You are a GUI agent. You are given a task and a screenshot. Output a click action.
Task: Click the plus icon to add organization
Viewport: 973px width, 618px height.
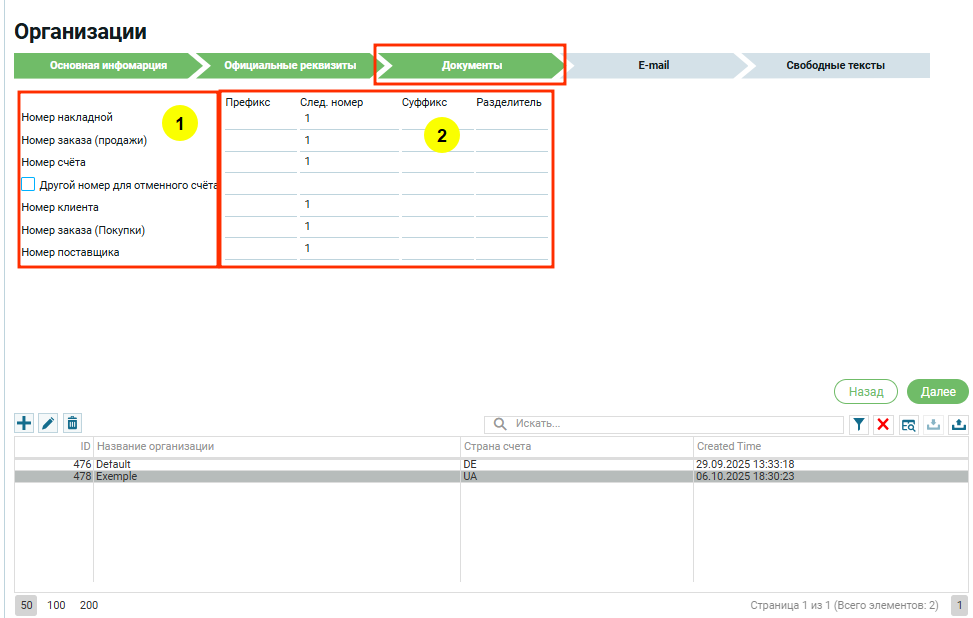(x=25, y=424)
